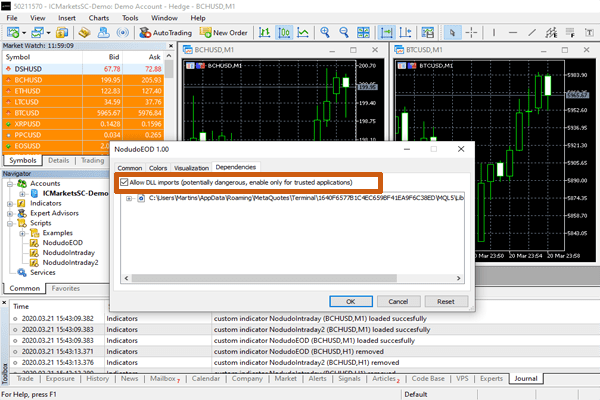Viewport: 600px width, 400px height.
Task: Select the vertical line drawing tool
Action: [x=494, y=33]
